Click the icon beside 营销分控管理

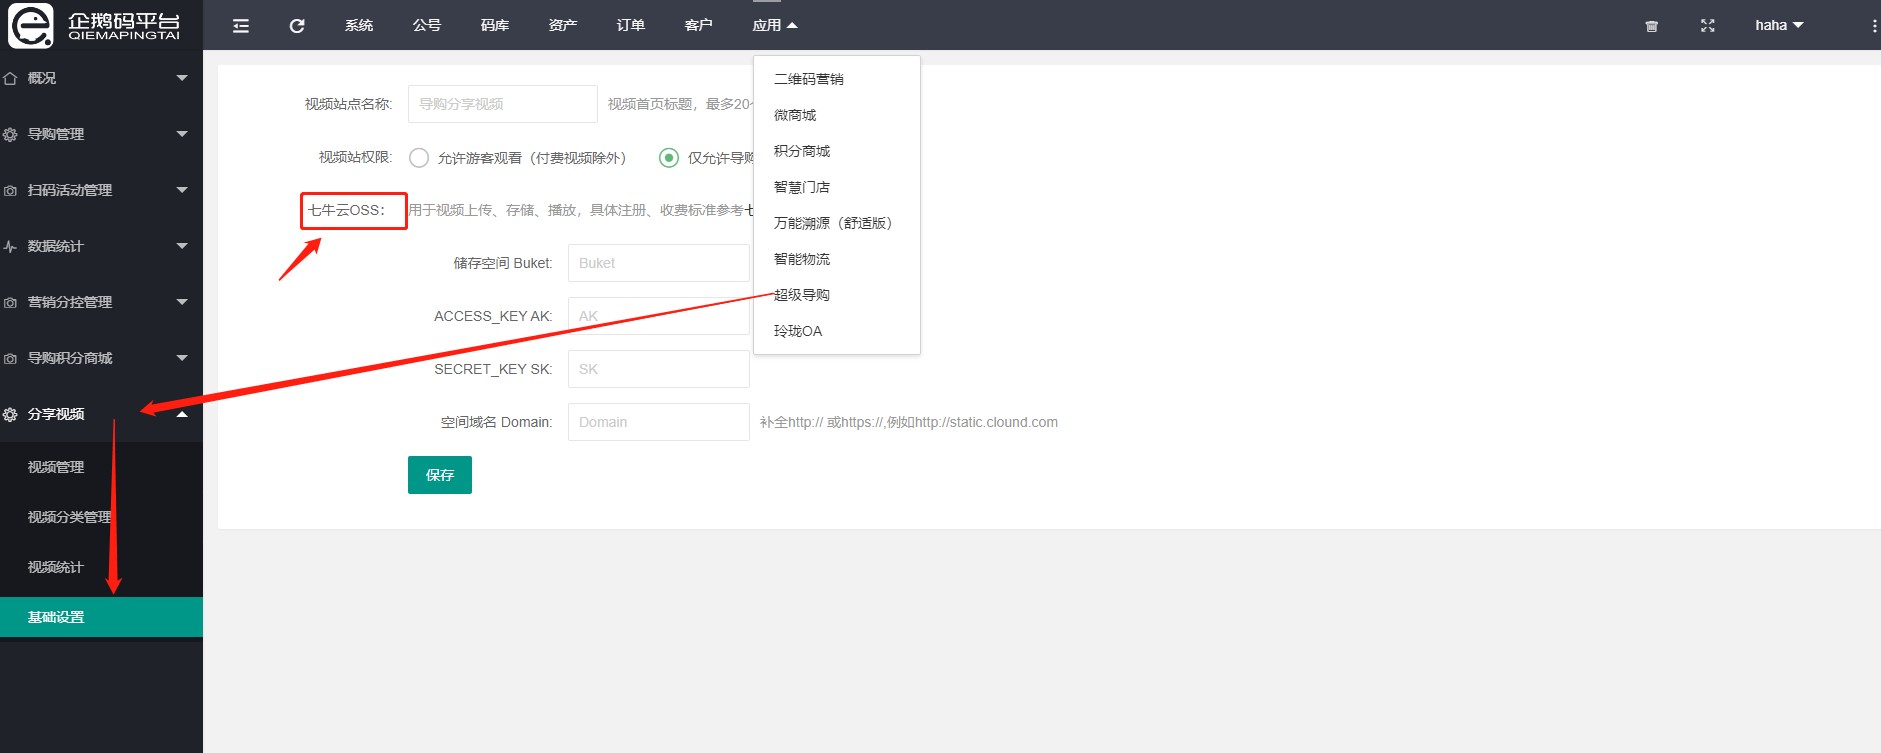coord(10,302)
